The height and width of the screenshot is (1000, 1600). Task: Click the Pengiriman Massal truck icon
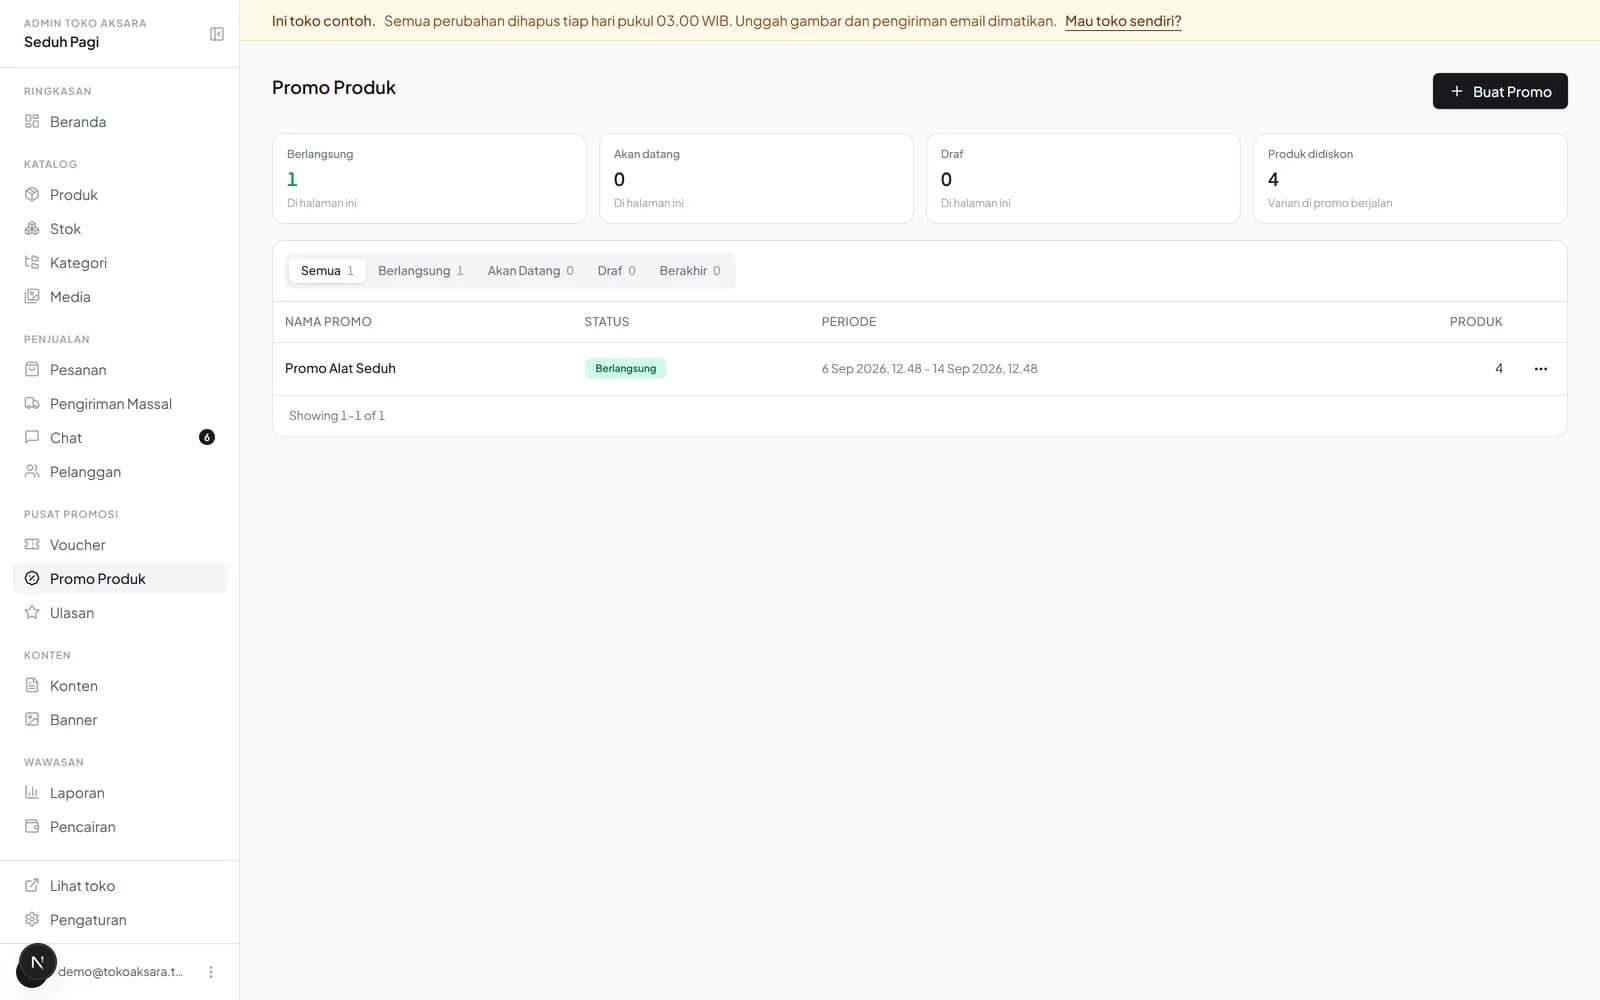[x=32, y=403]
